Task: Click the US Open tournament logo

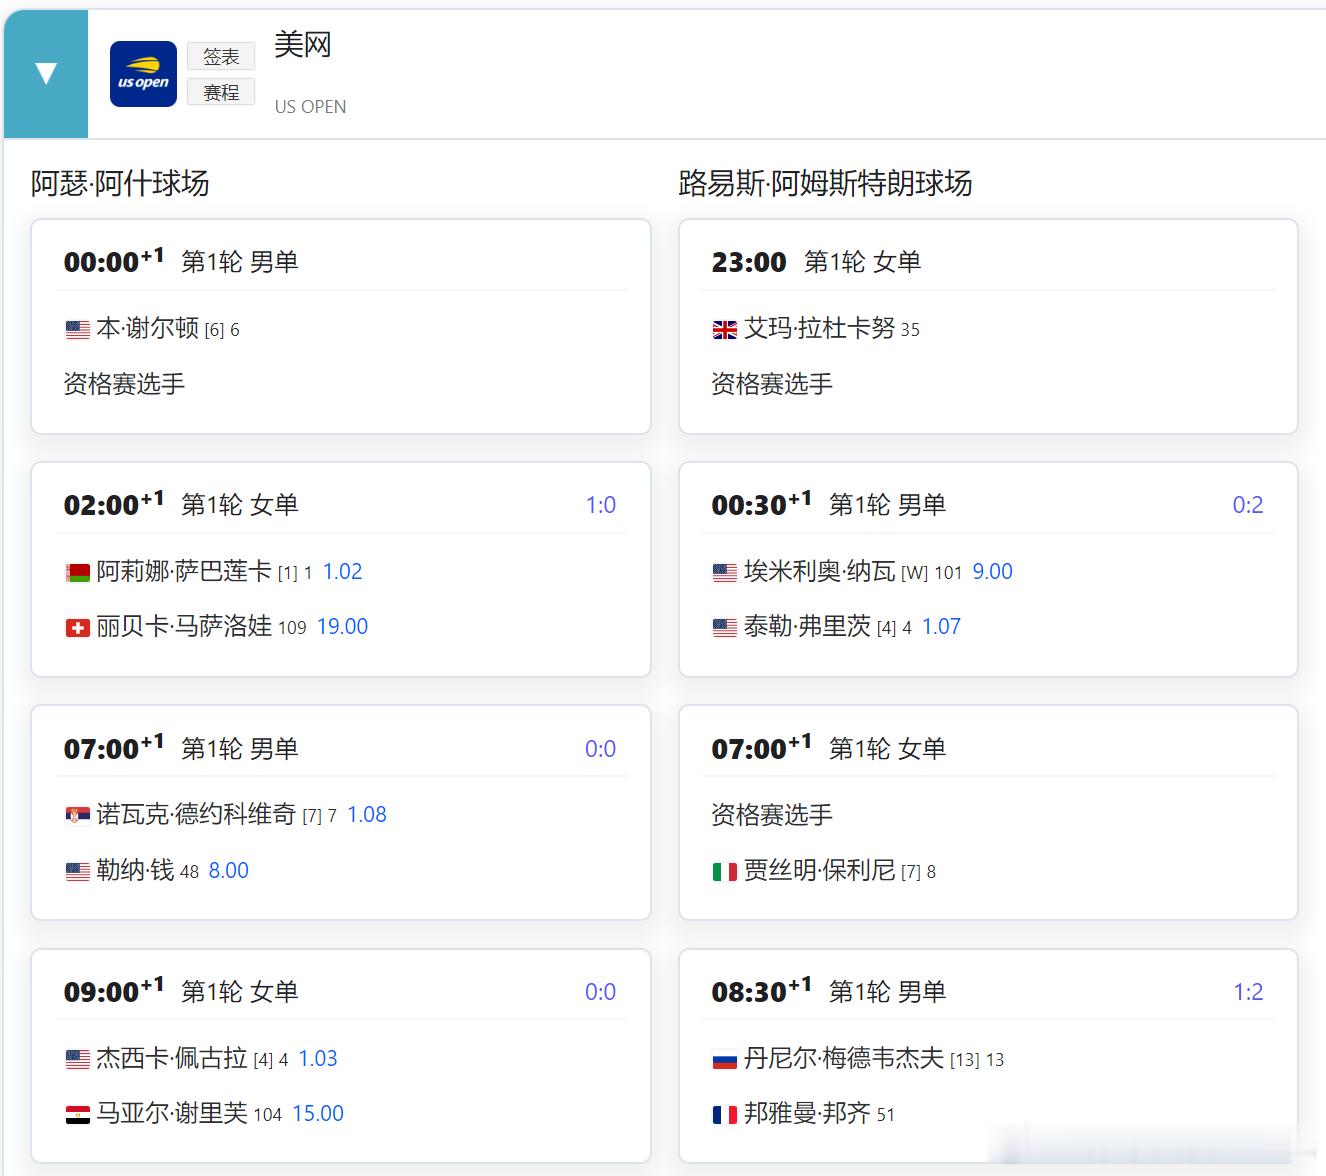Action: pos(143,74)
